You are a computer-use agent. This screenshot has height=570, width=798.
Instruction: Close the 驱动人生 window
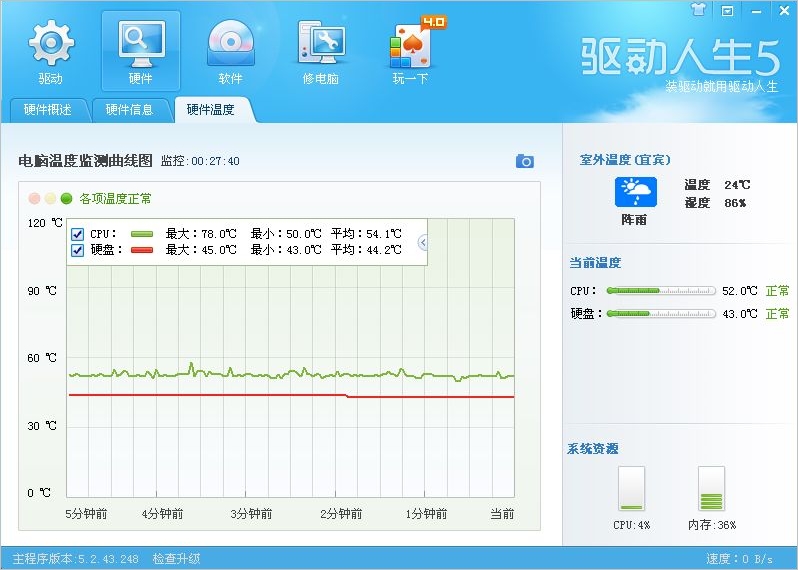784,10
